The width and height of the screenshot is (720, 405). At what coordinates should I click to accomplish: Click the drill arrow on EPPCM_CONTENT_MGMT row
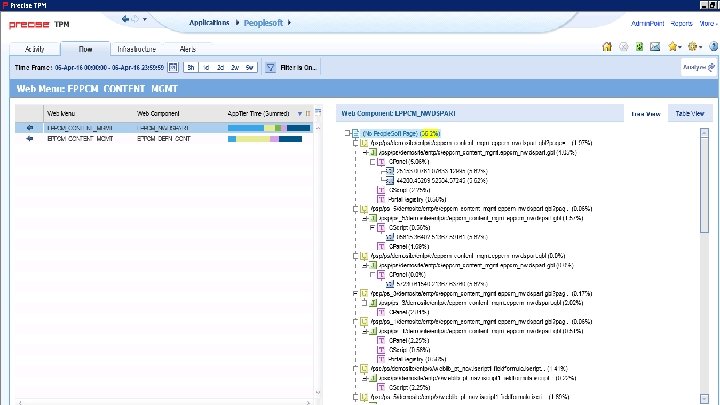(30, 128)
